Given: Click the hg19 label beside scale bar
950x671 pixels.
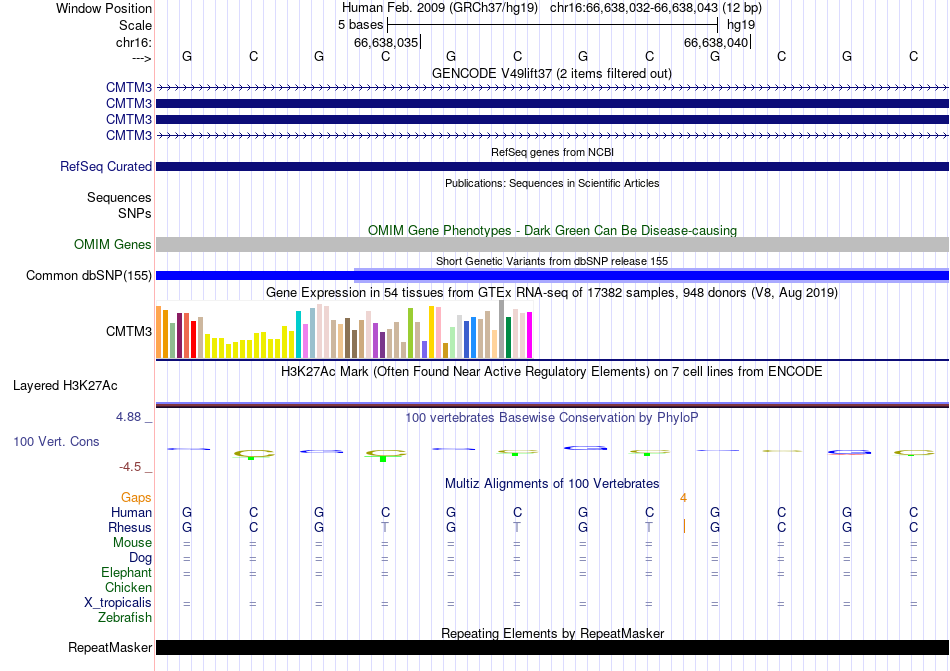Looking at the screenshot, I should tap(740, 25).
